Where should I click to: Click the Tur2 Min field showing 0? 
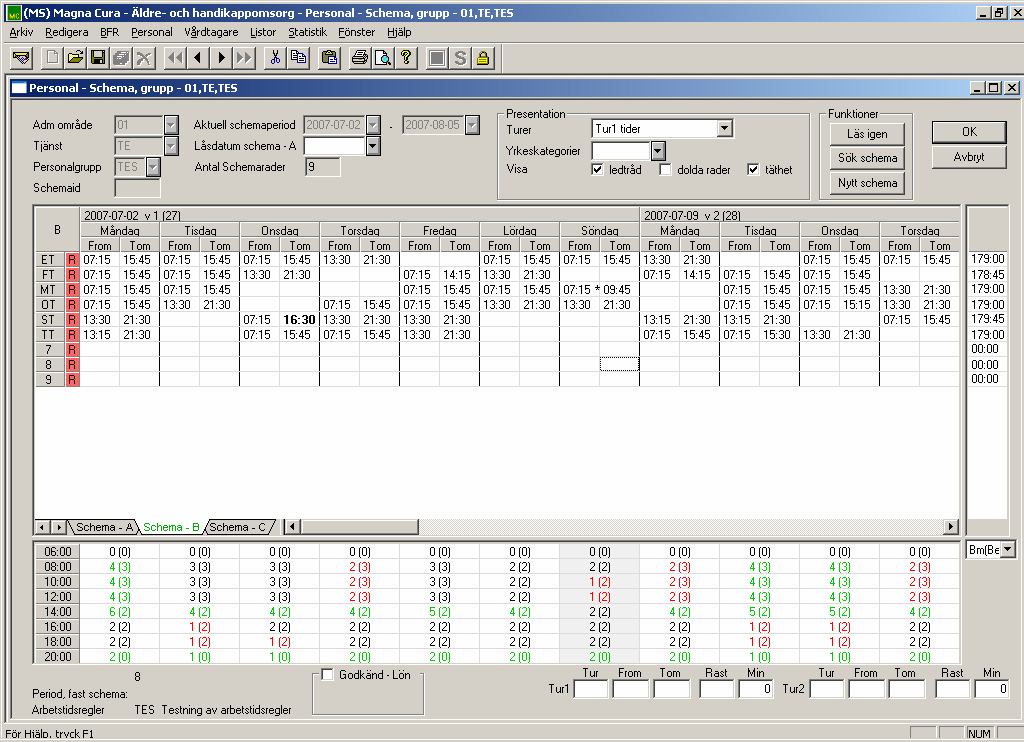tap(991, 689)
